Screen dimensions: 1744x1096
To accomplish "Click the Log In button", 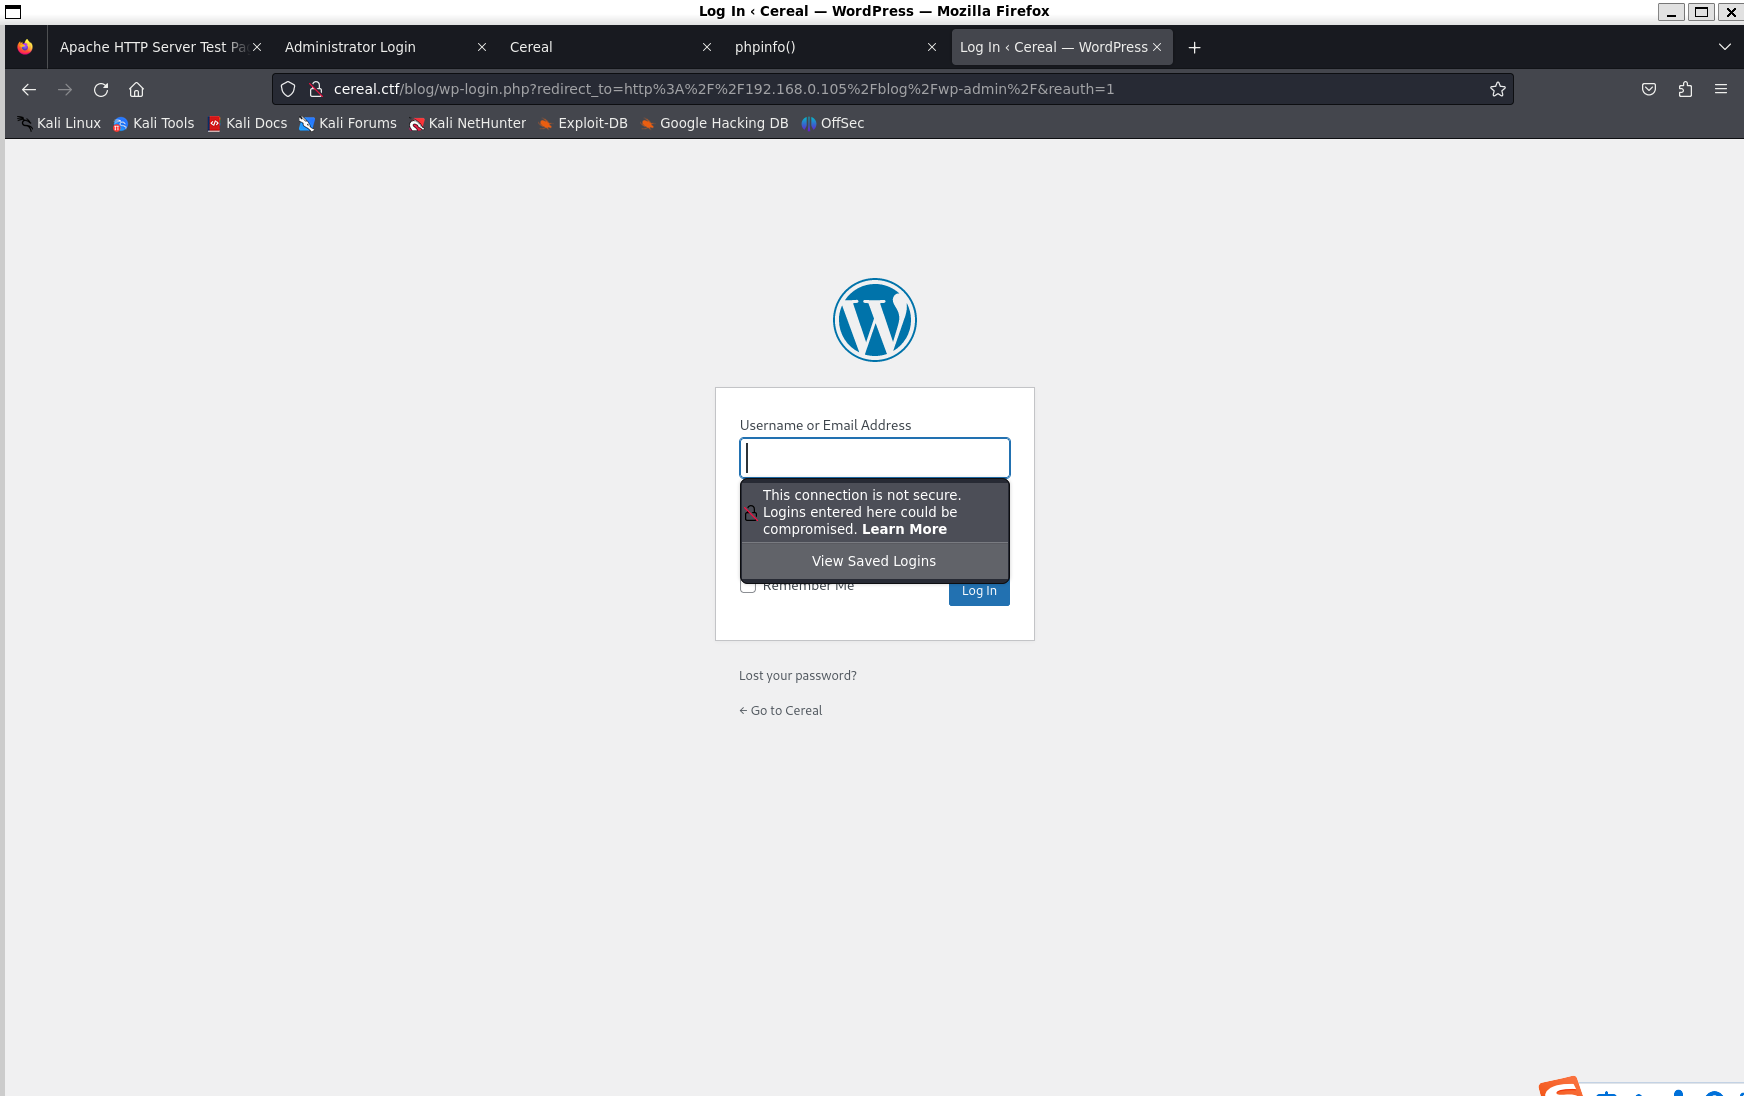I will pos(979,592).
